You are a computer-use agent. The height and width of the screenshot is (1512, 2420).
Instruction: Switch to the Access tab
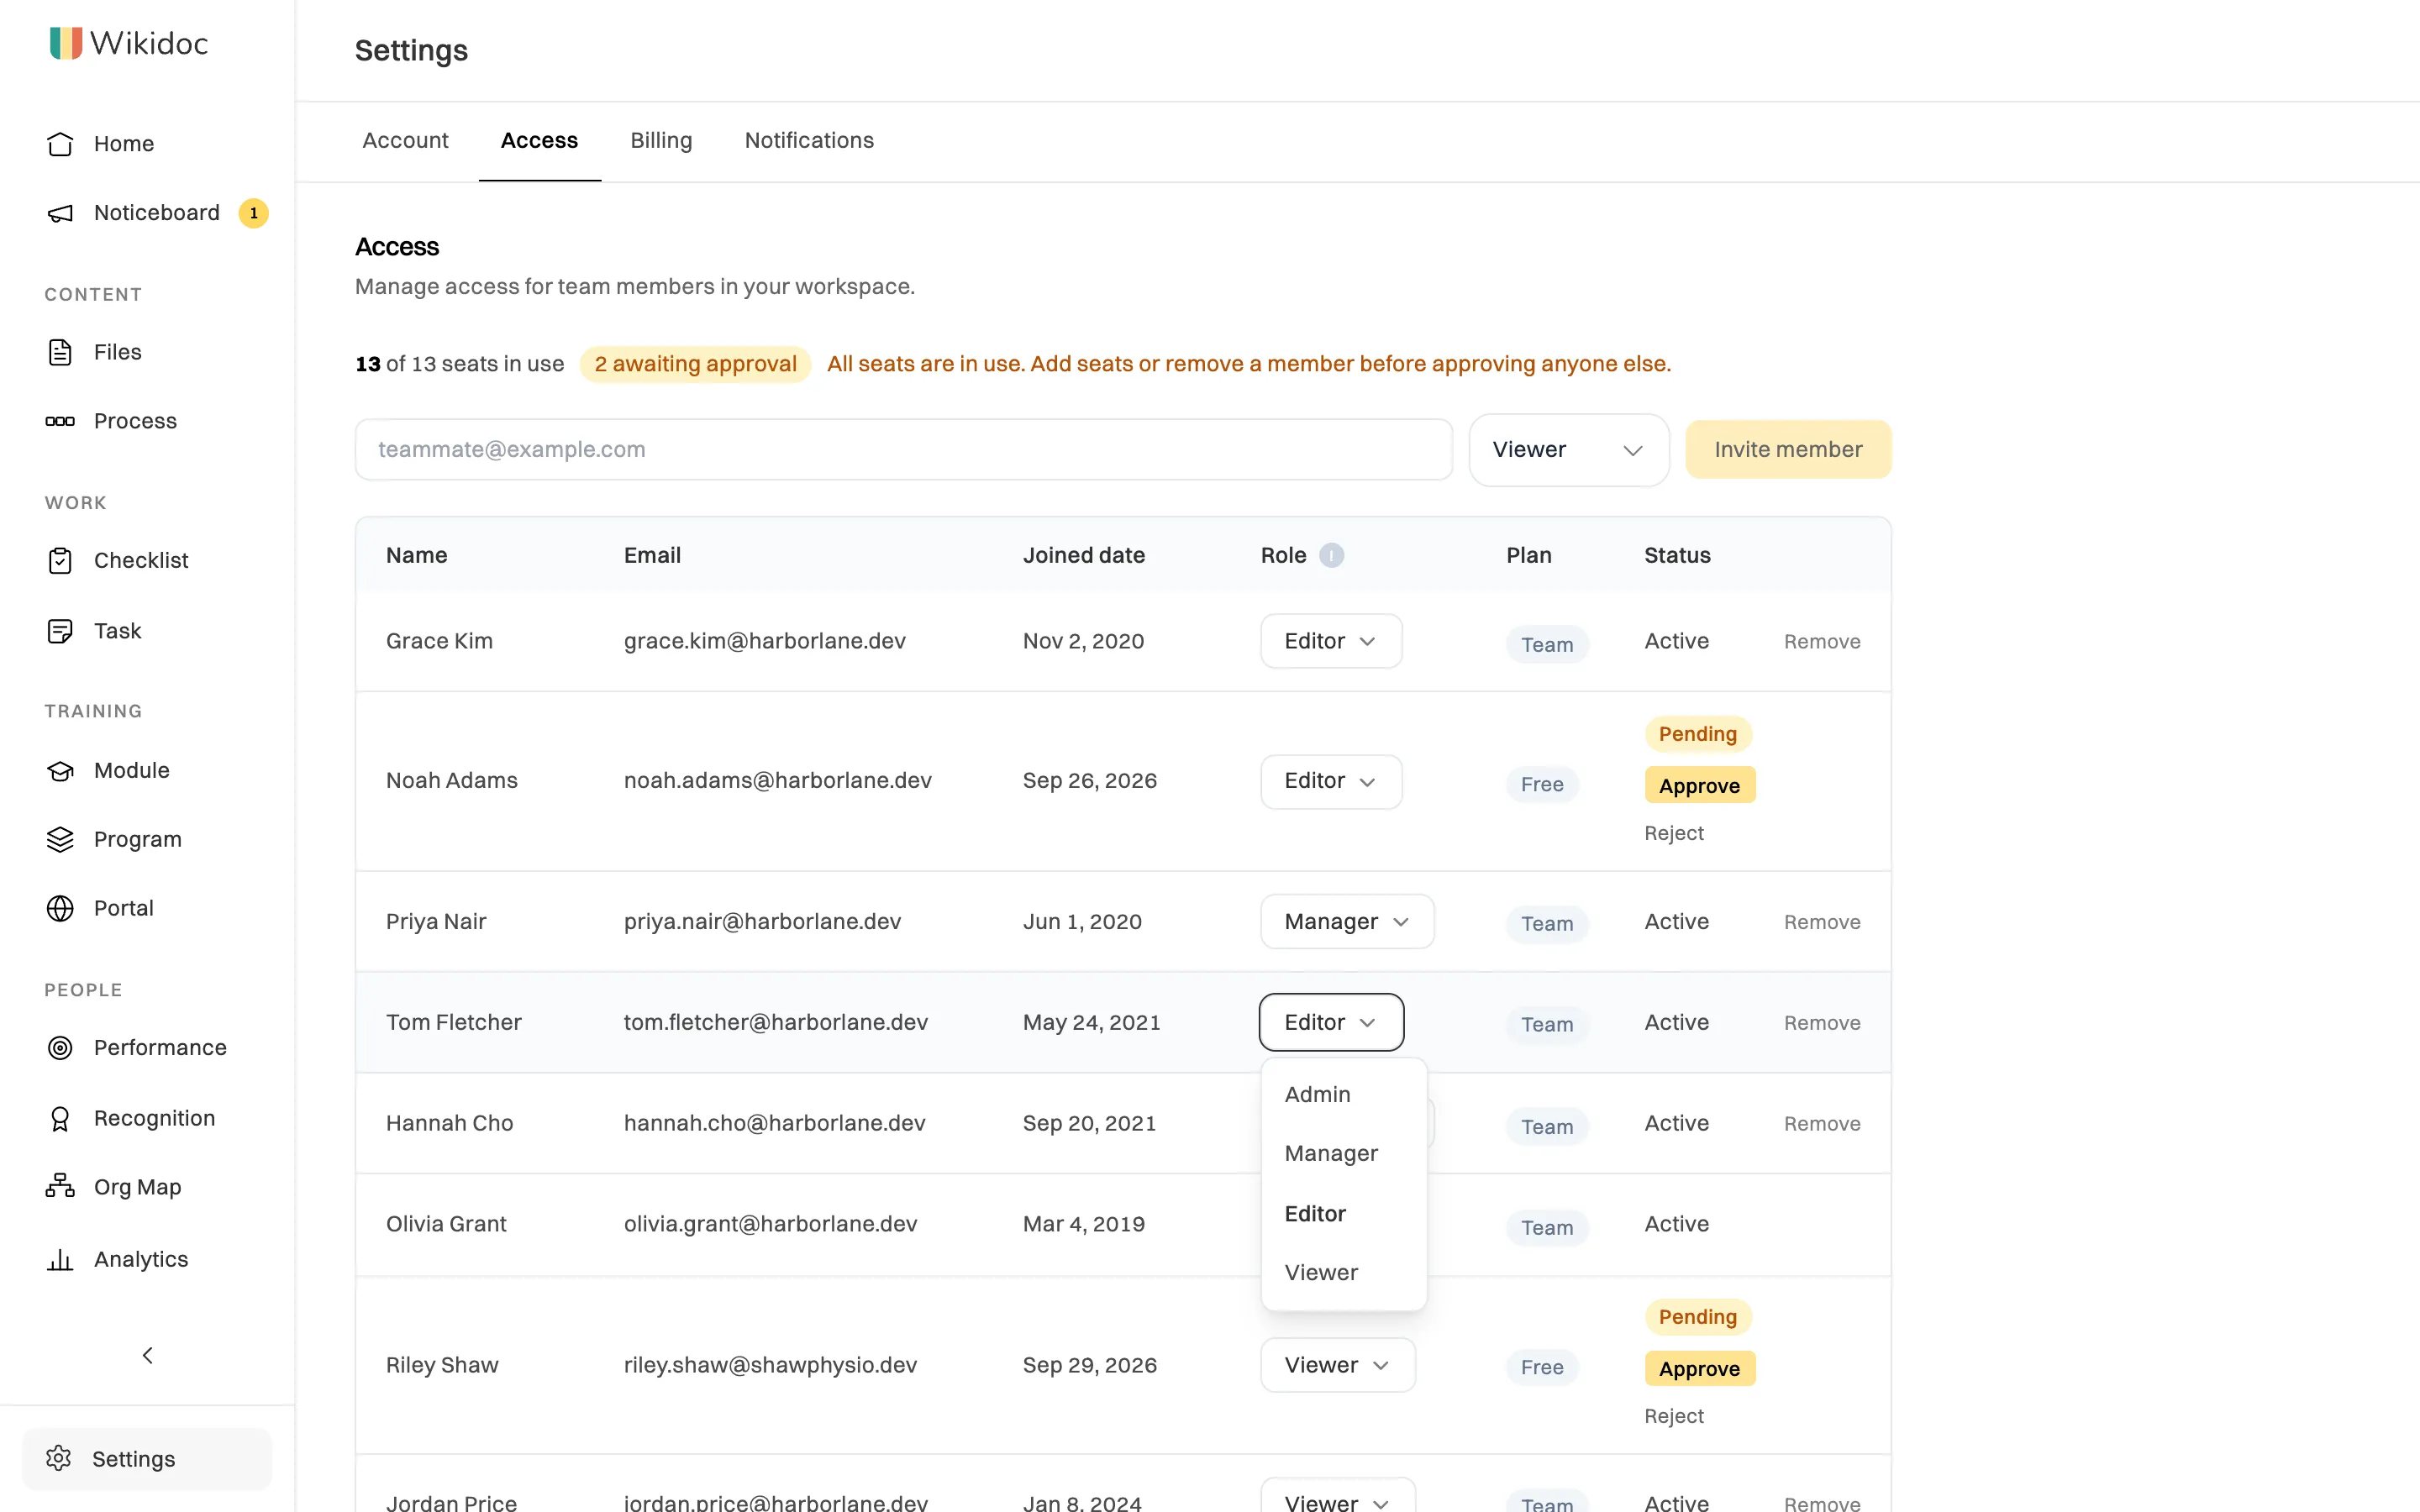coord(539,140)
